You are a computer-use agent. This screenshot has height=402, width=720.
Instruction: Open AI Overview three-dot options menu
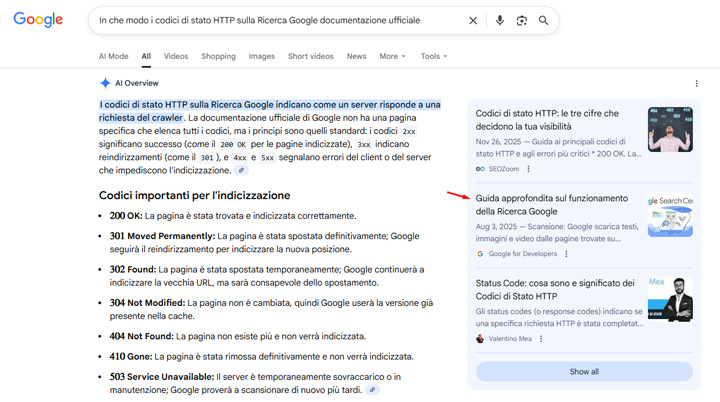click(697, 84)
